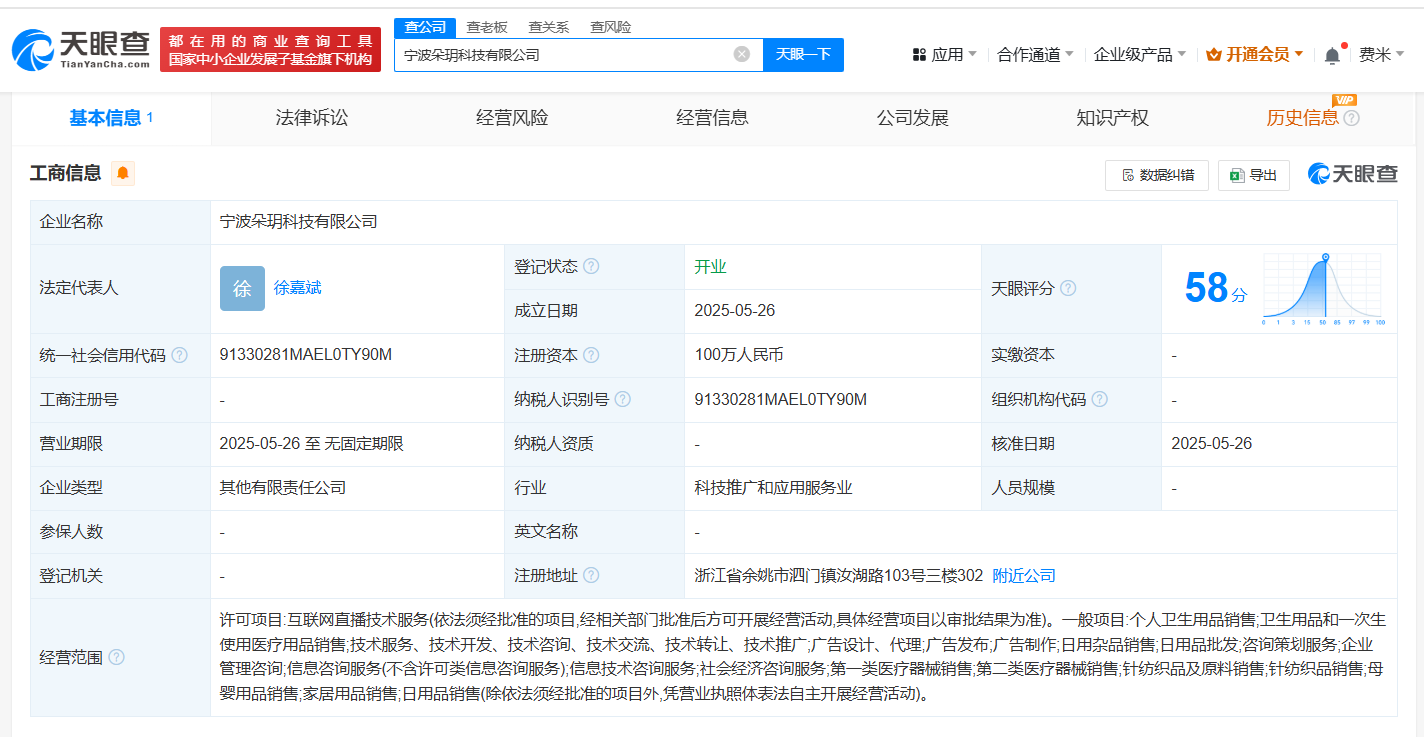
Task: Click the 天眼一下 search button
Action: click(x=803, y=54)
